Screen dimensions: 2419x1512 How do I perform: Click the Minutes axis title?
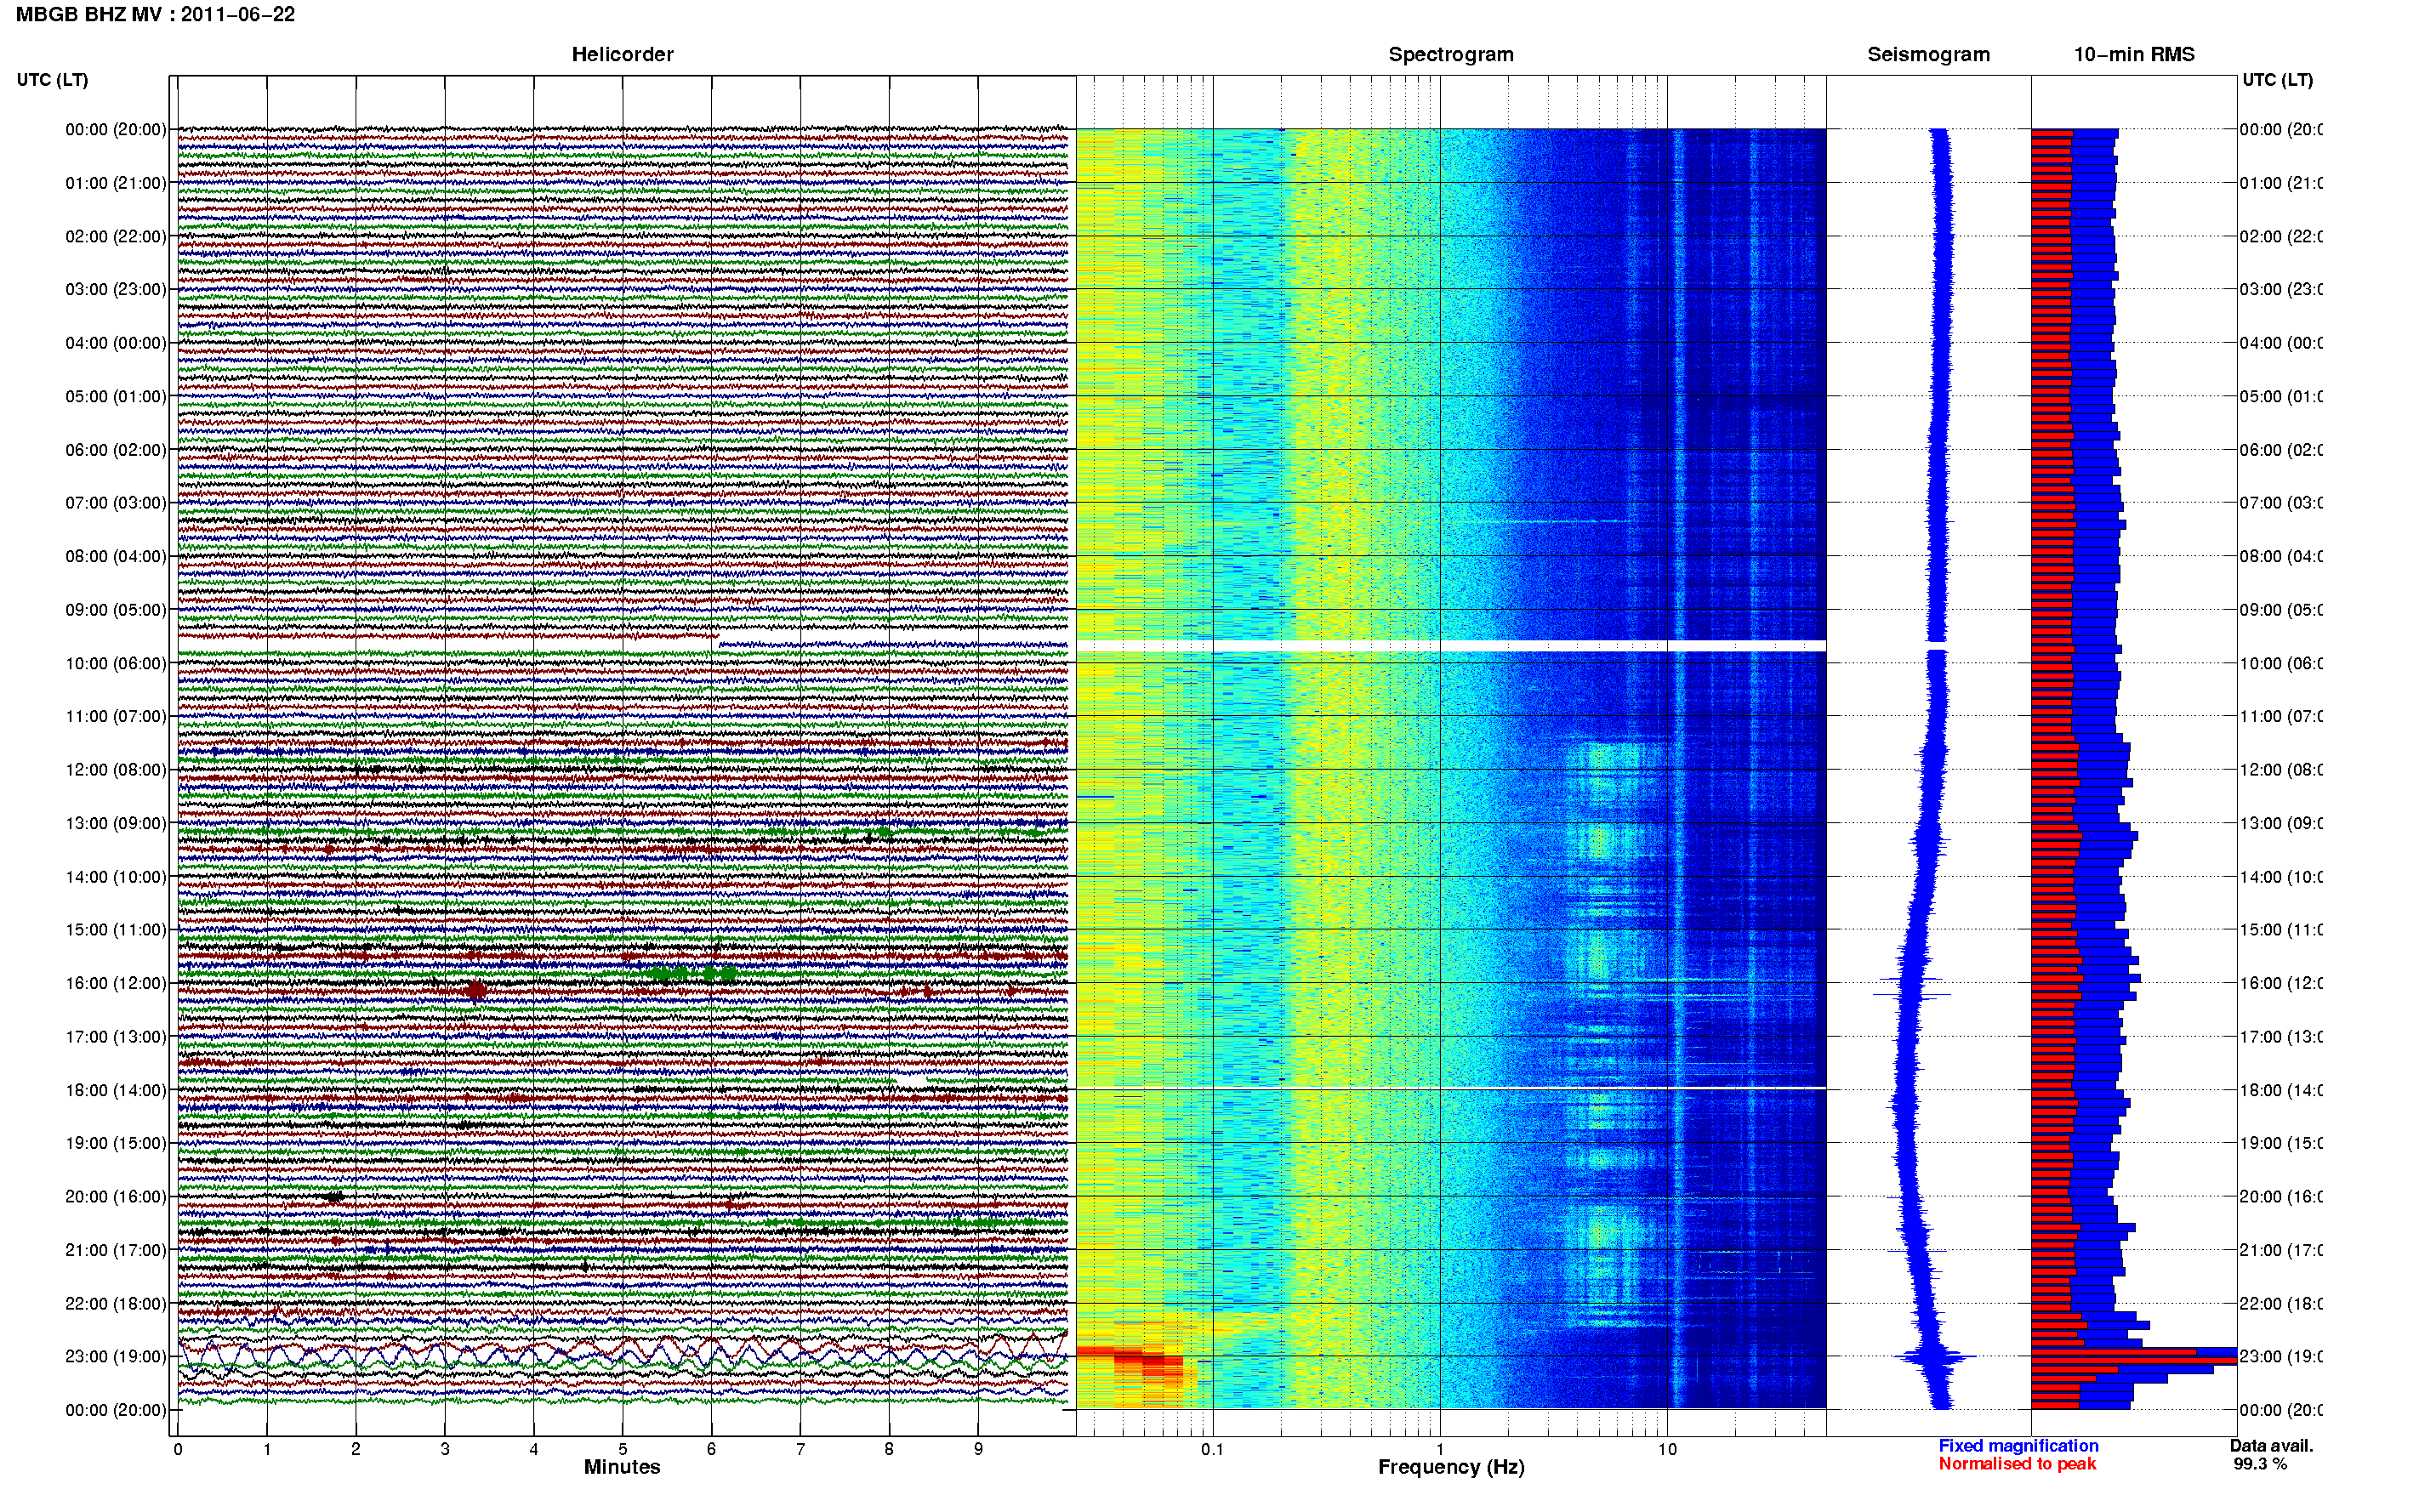point(622,1467)
